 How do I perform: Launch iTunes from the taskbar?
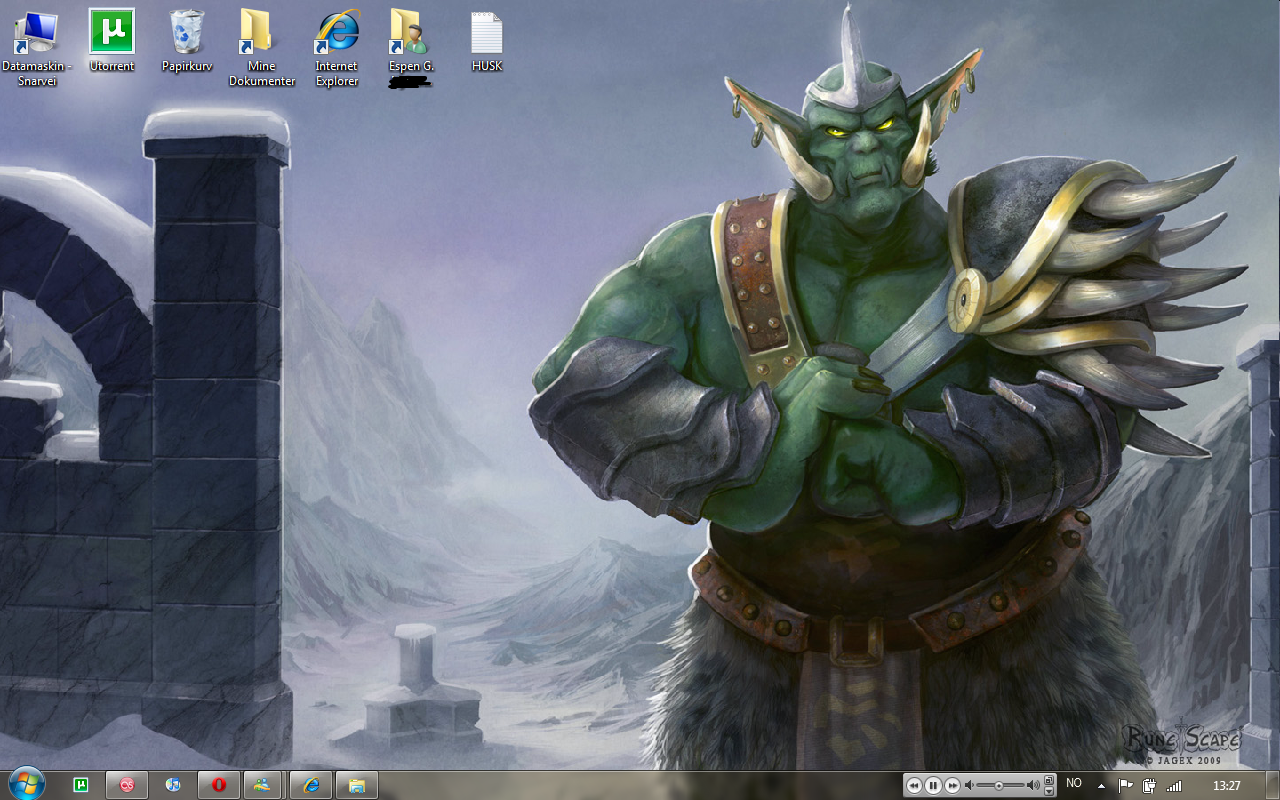pyautogui.click(x=172, y=785)
